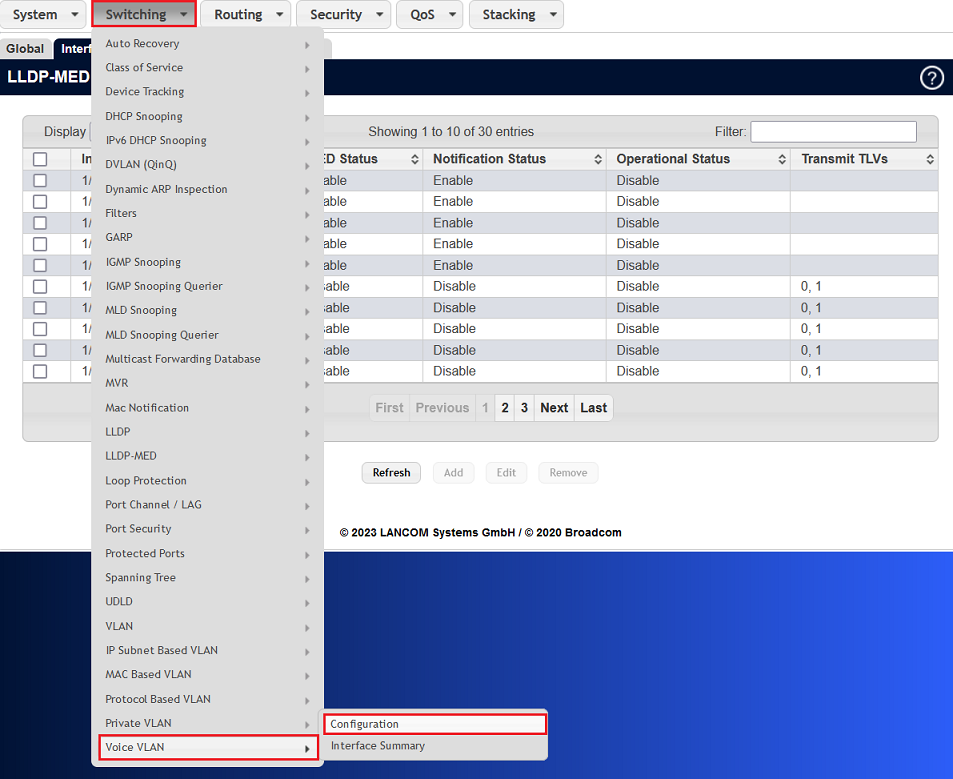
Task: Open the help icon in the title bar
Action: click(x=931, y=77)
